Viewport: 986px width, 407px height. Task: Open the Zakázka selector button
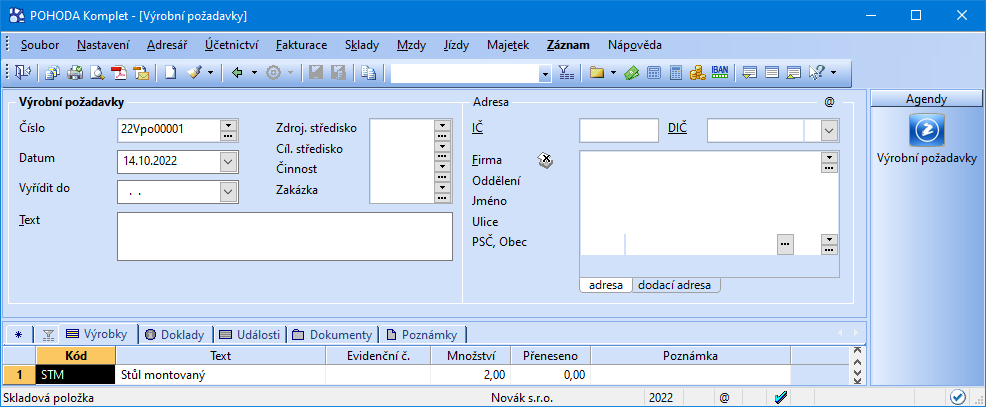click(442, 192)
